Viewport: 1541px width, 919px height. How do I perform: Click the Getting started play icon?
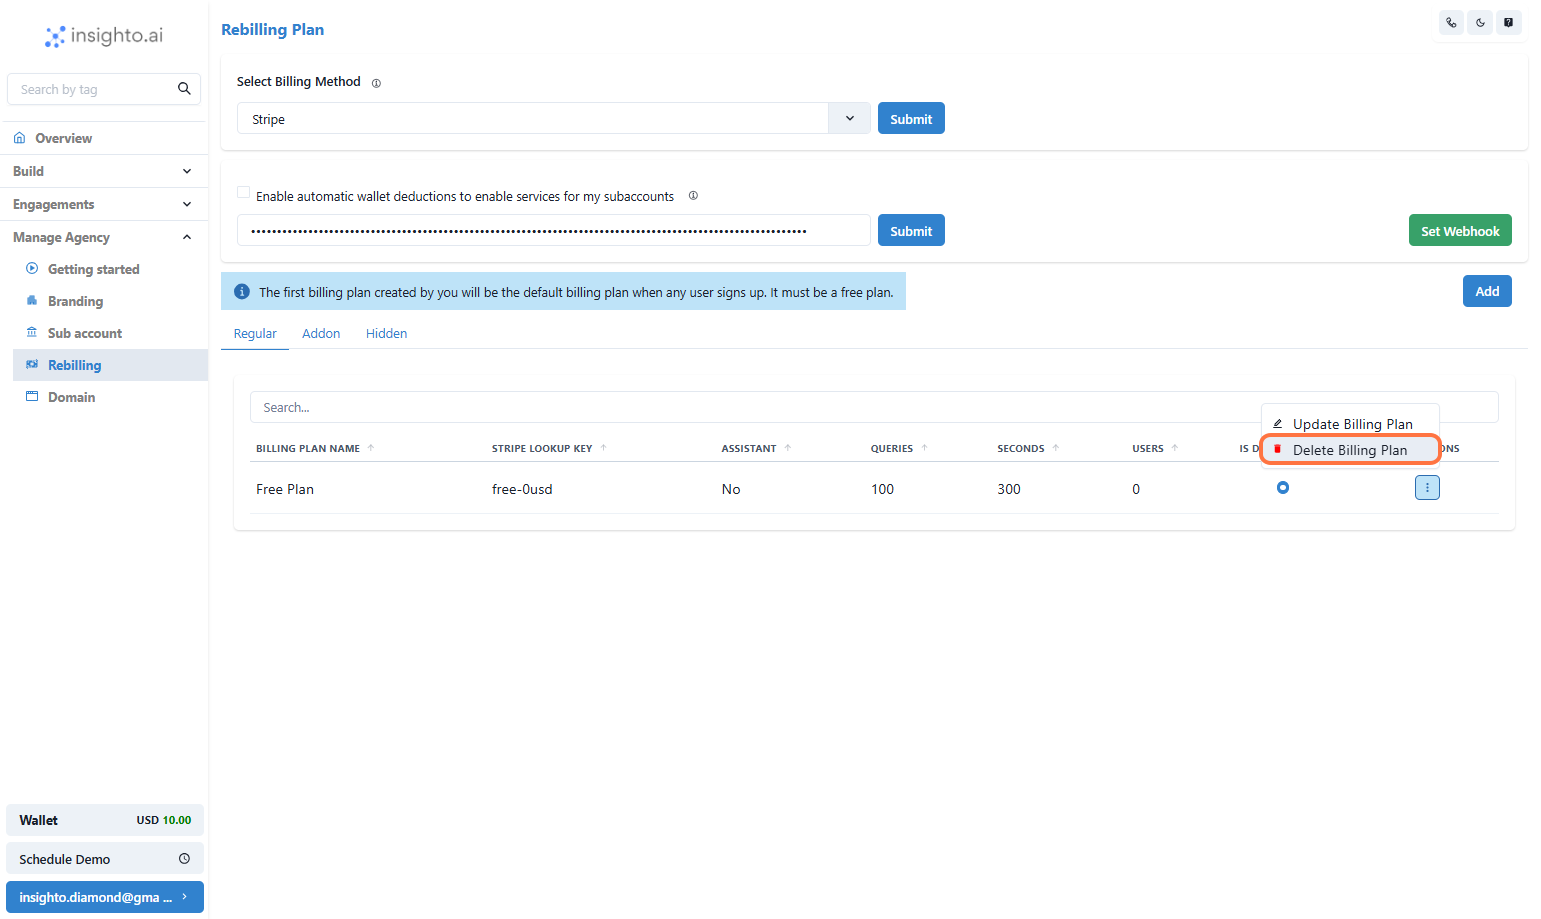point(32,268)
